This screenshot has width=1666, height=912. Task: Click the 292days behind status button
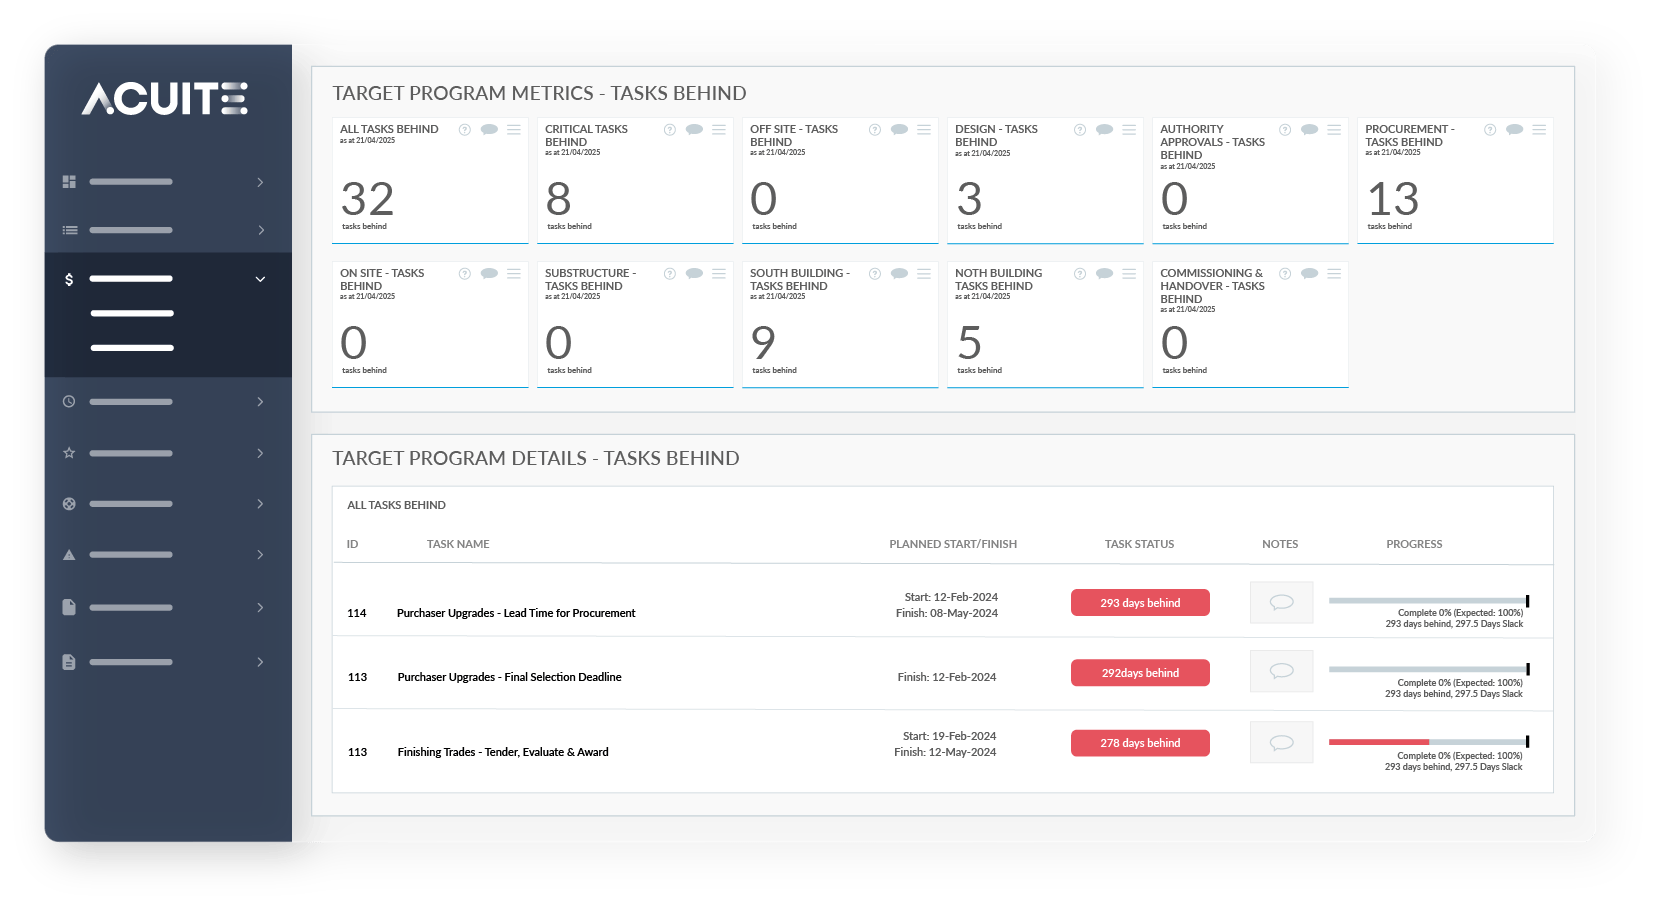[x=1140, y=673]
